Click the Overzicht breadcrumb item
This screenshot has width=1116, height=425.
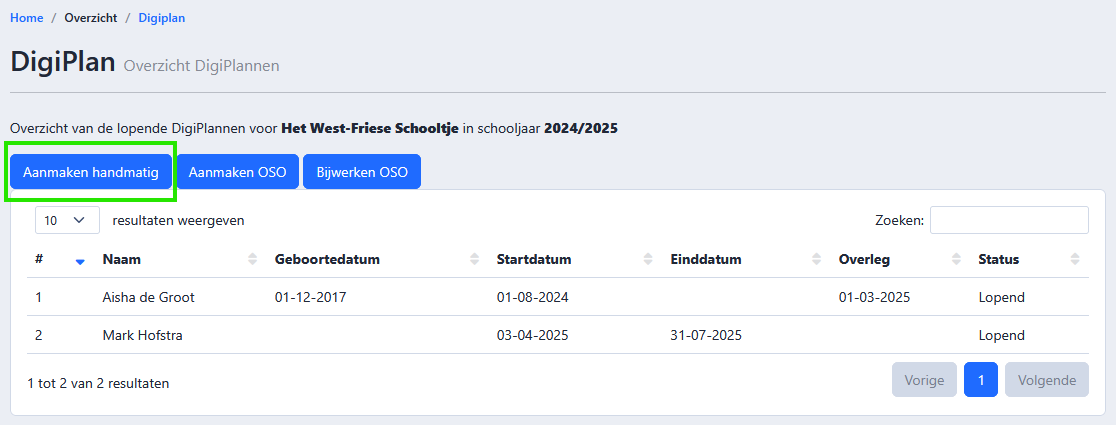tap(90, 18)
